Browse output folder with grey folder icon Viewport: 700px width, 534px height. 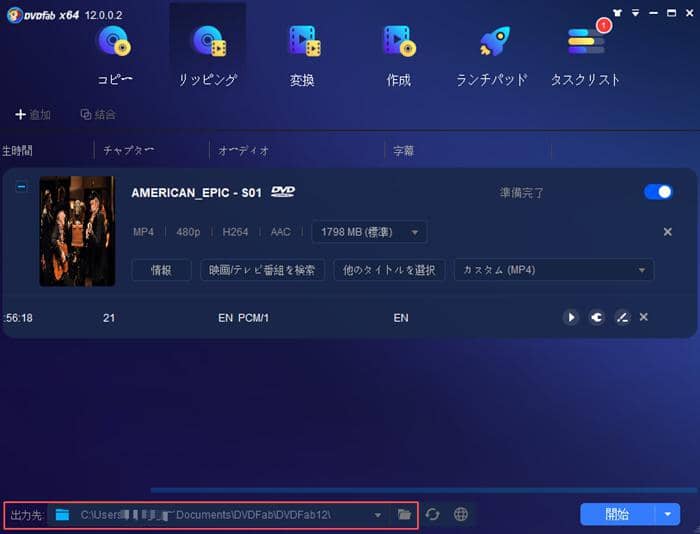[x=404, y=514]
